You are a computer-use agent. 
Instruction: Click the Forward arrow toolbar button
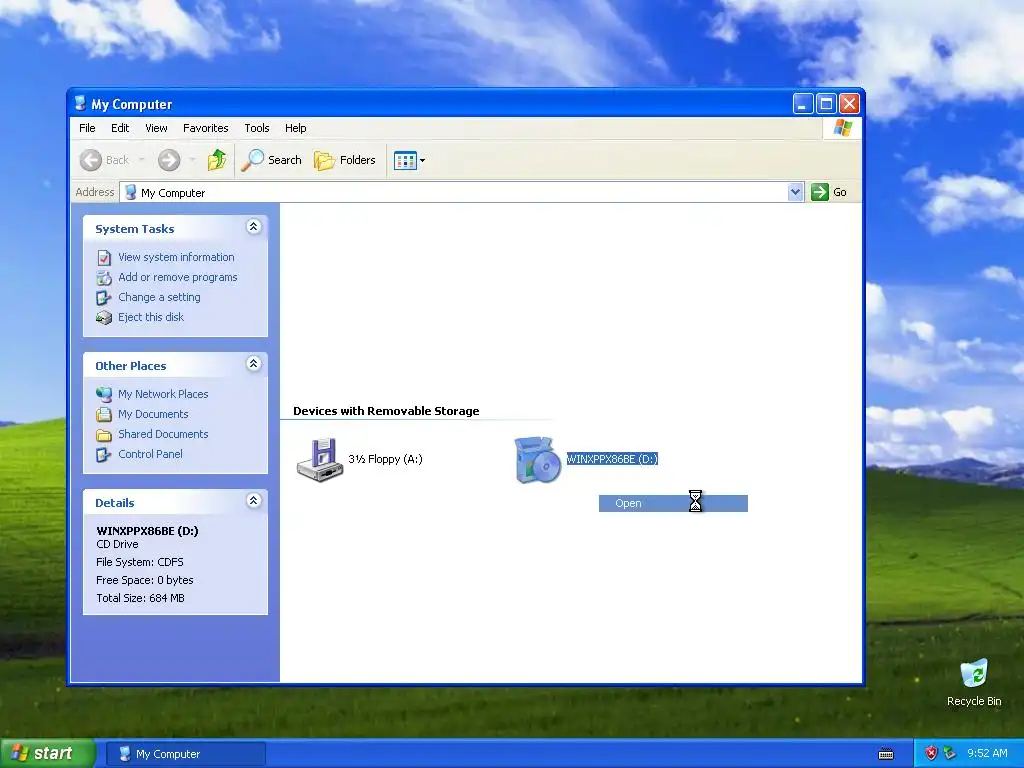[x=169, y=160]
